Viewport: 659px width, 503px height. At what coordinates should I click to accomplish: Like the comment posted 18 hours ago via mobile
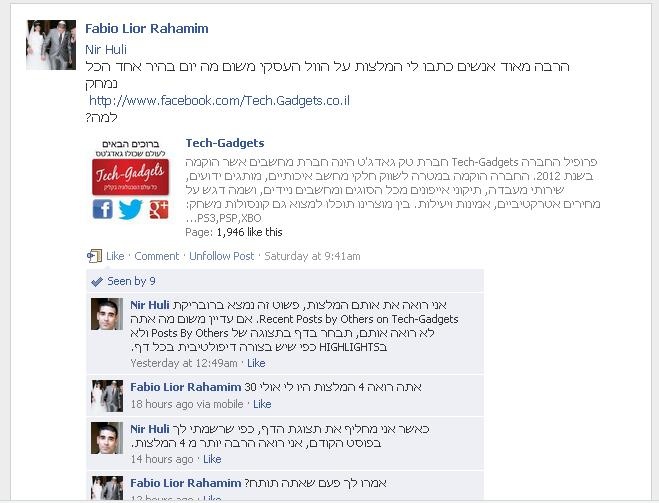coord(262,404)
